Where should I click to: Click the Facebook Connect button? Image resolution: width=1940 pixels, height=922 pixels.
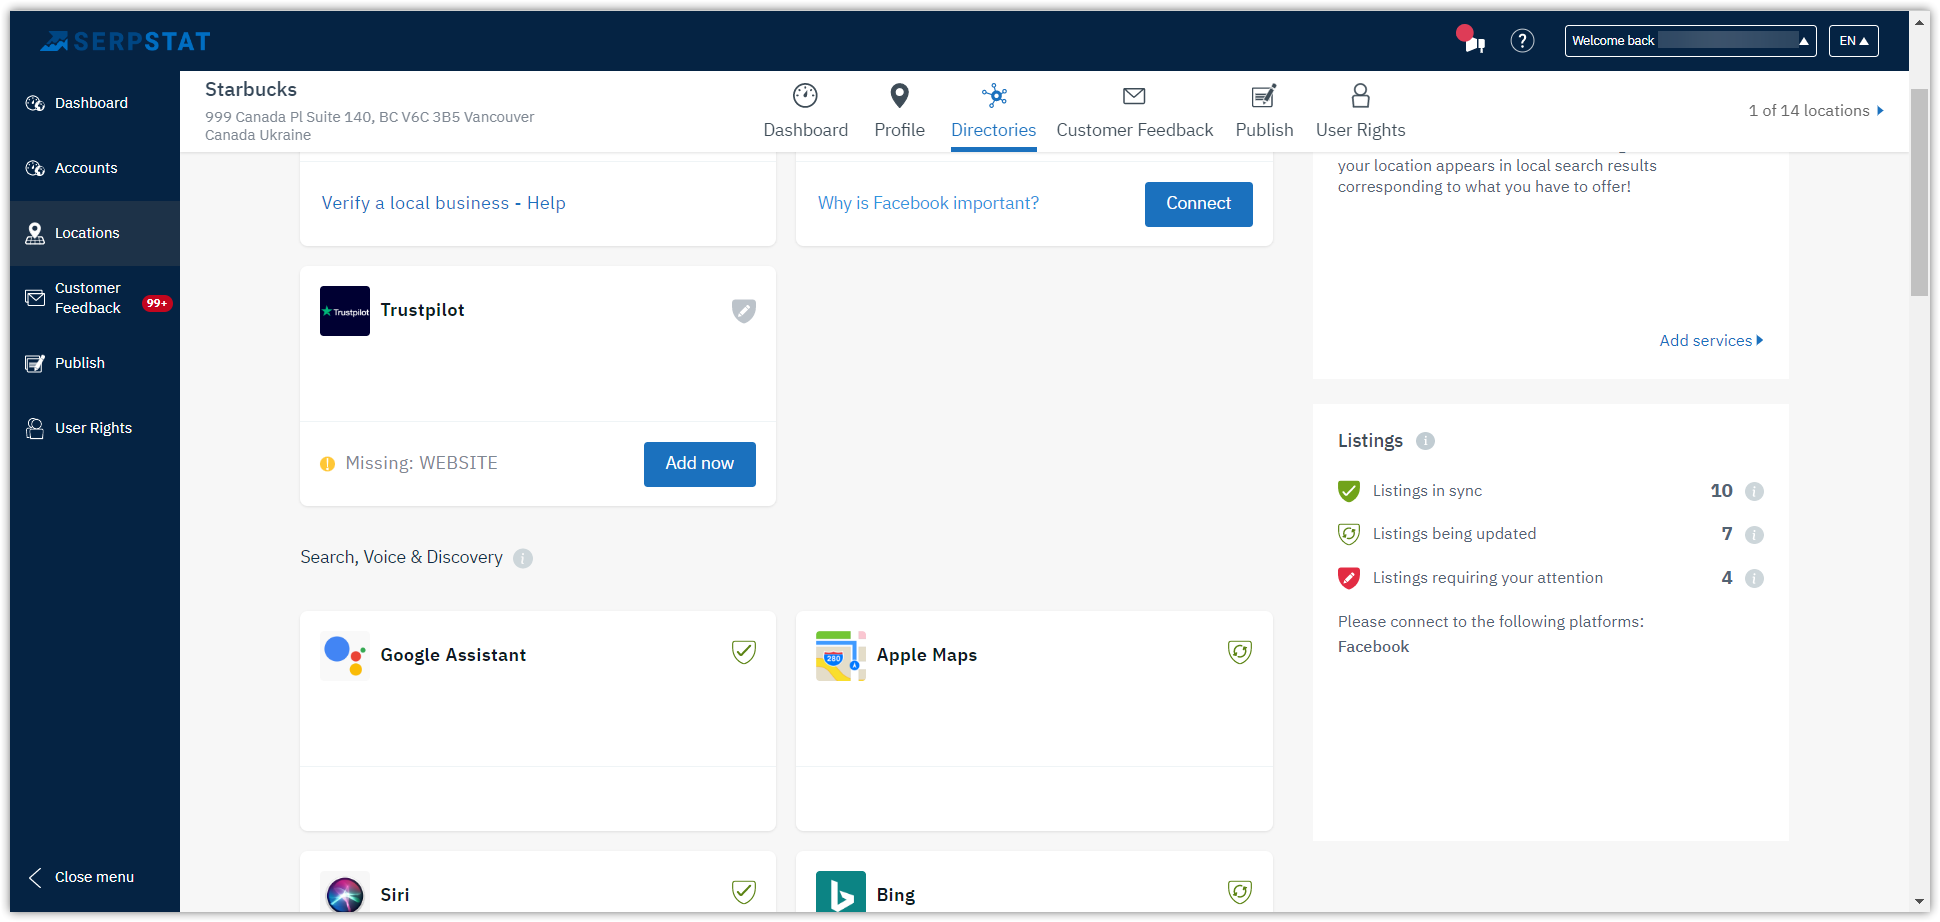coord(1198,204)
